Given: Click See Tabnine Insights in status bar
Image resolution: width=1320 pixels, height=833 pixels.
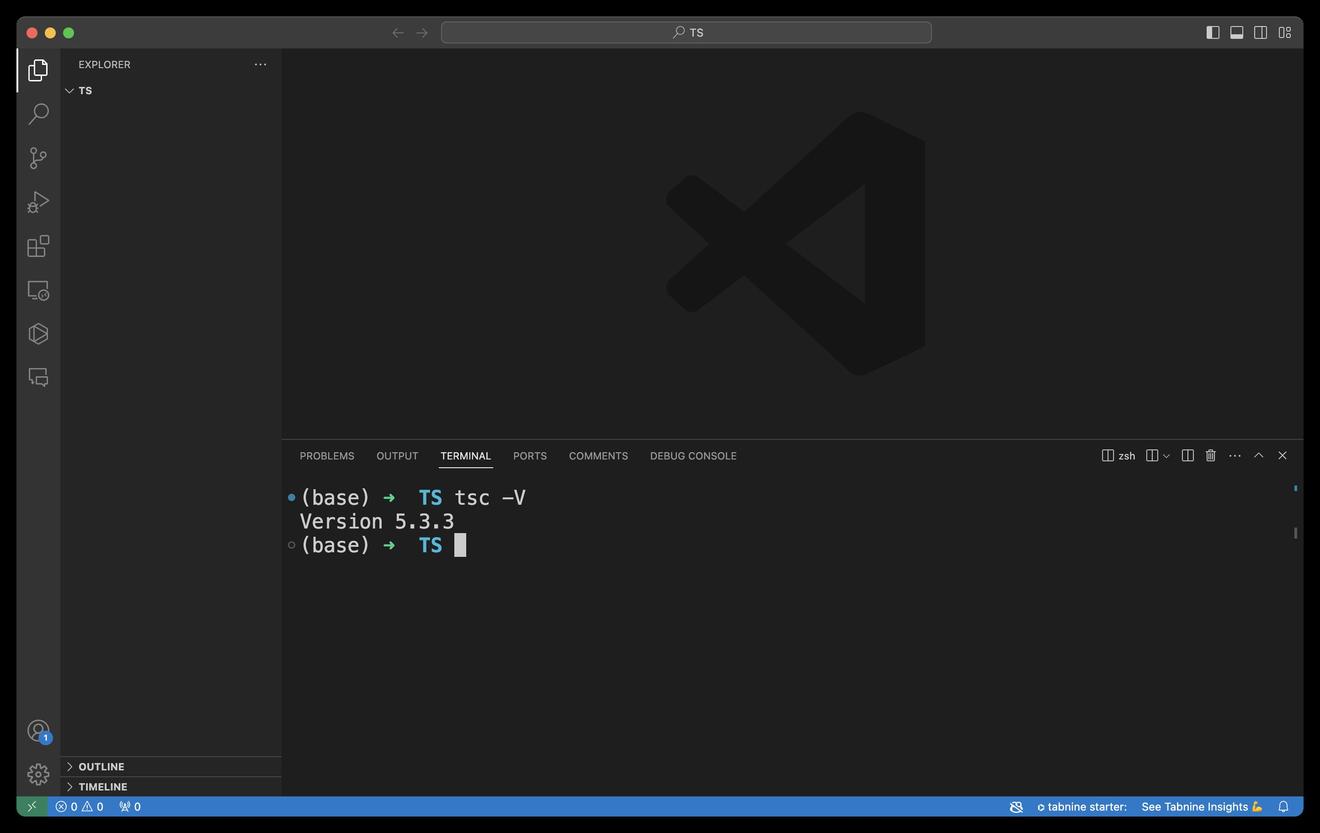Looking at the screenshot, I should point(1202,807).
